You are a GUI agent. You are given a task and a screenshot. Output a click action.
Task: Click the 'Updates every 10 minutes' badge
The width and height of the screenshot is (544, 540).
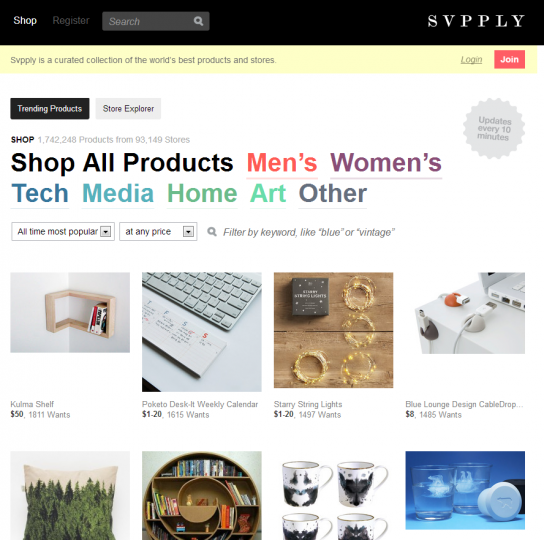coord(494,128)
